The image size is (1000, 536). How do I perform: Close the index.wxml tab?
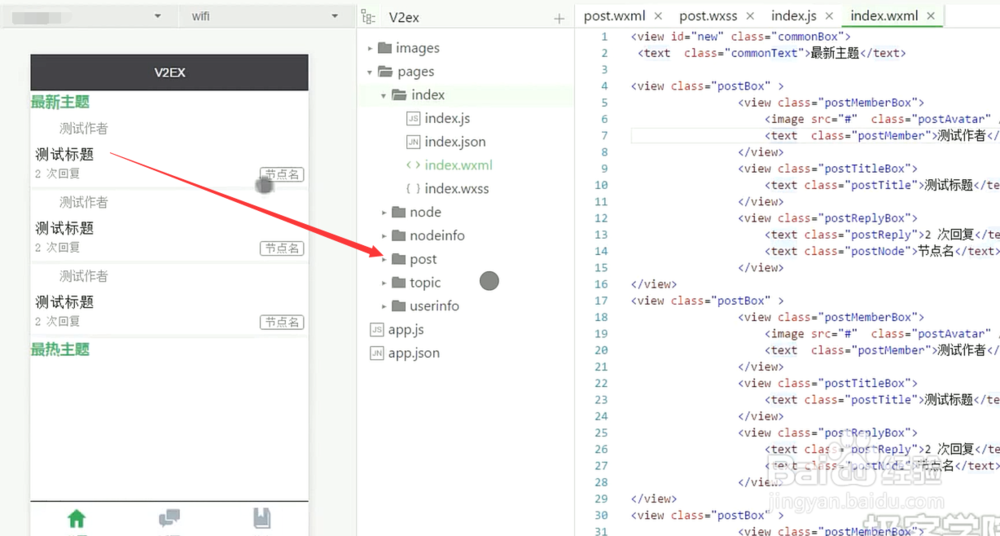(931, 16)
